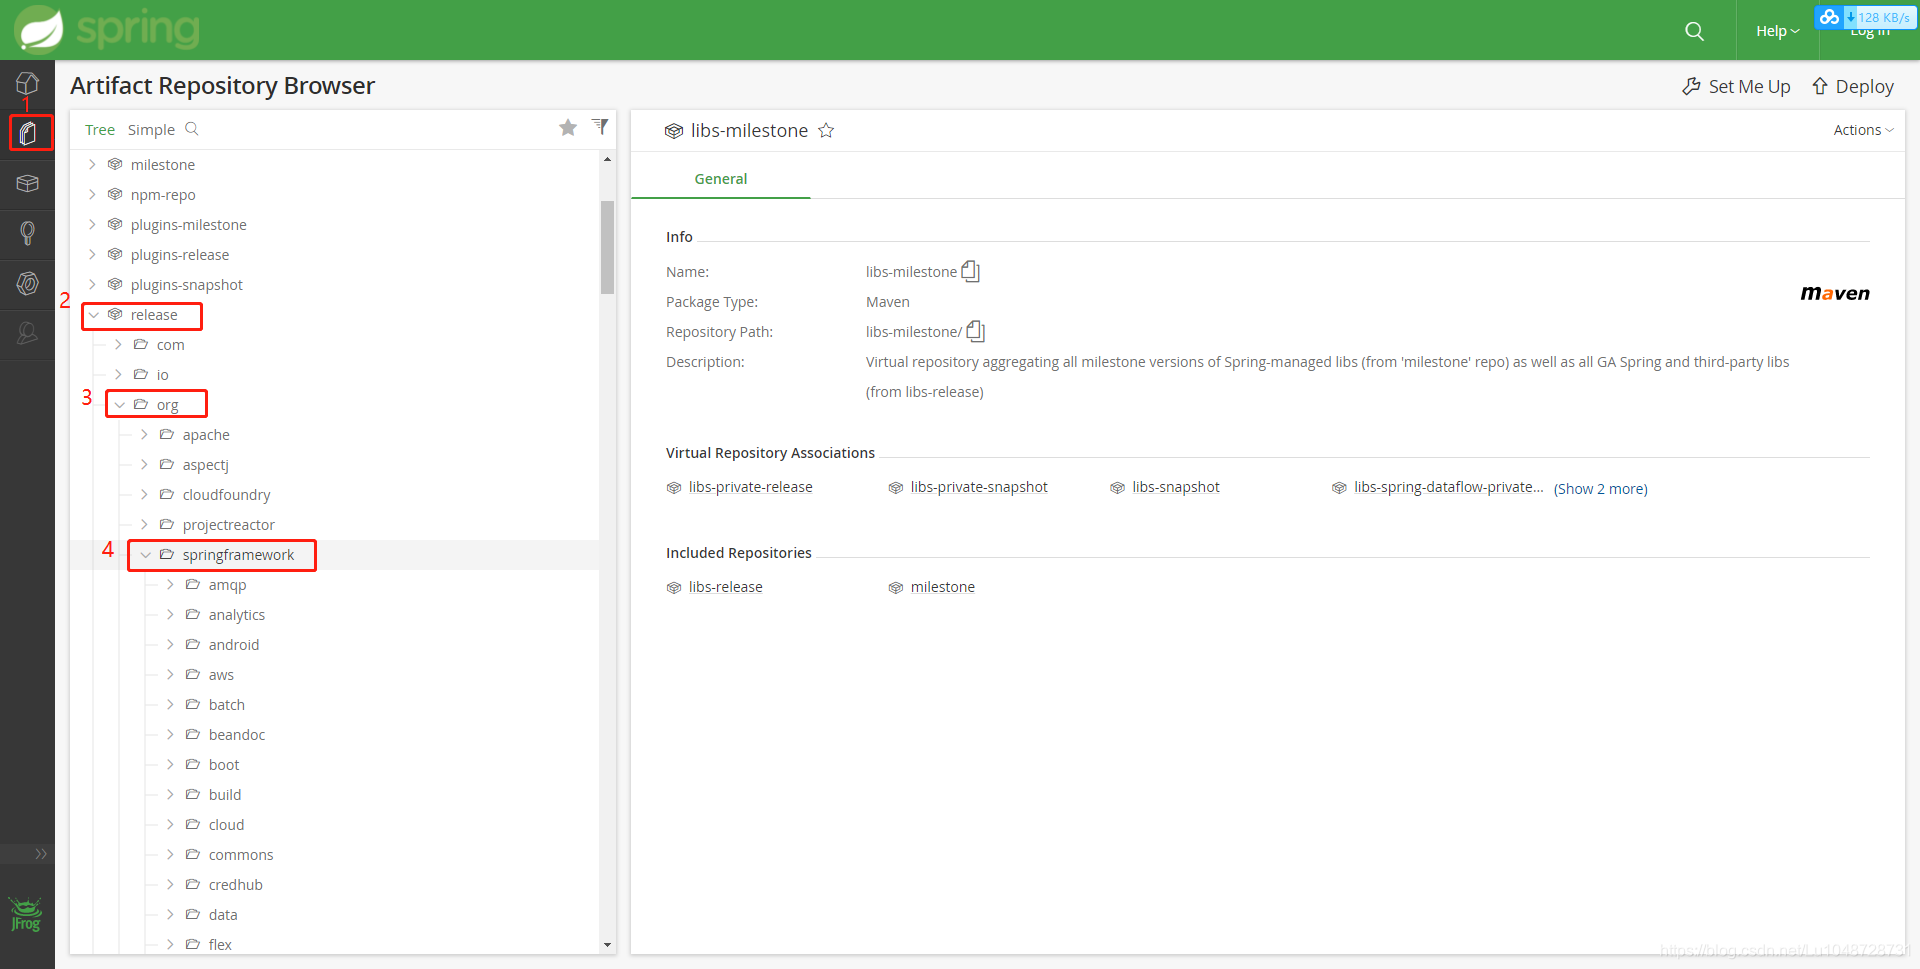Open milestone included repository link

pyautogui.click(x=942, y=587)
